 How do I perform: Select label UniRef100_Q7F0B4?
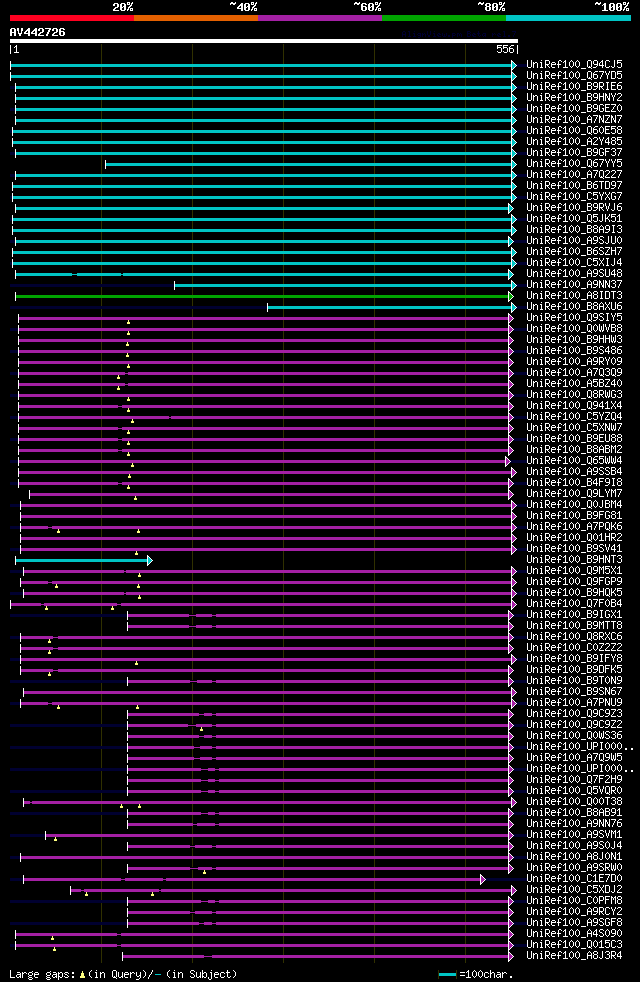point(574,604)
